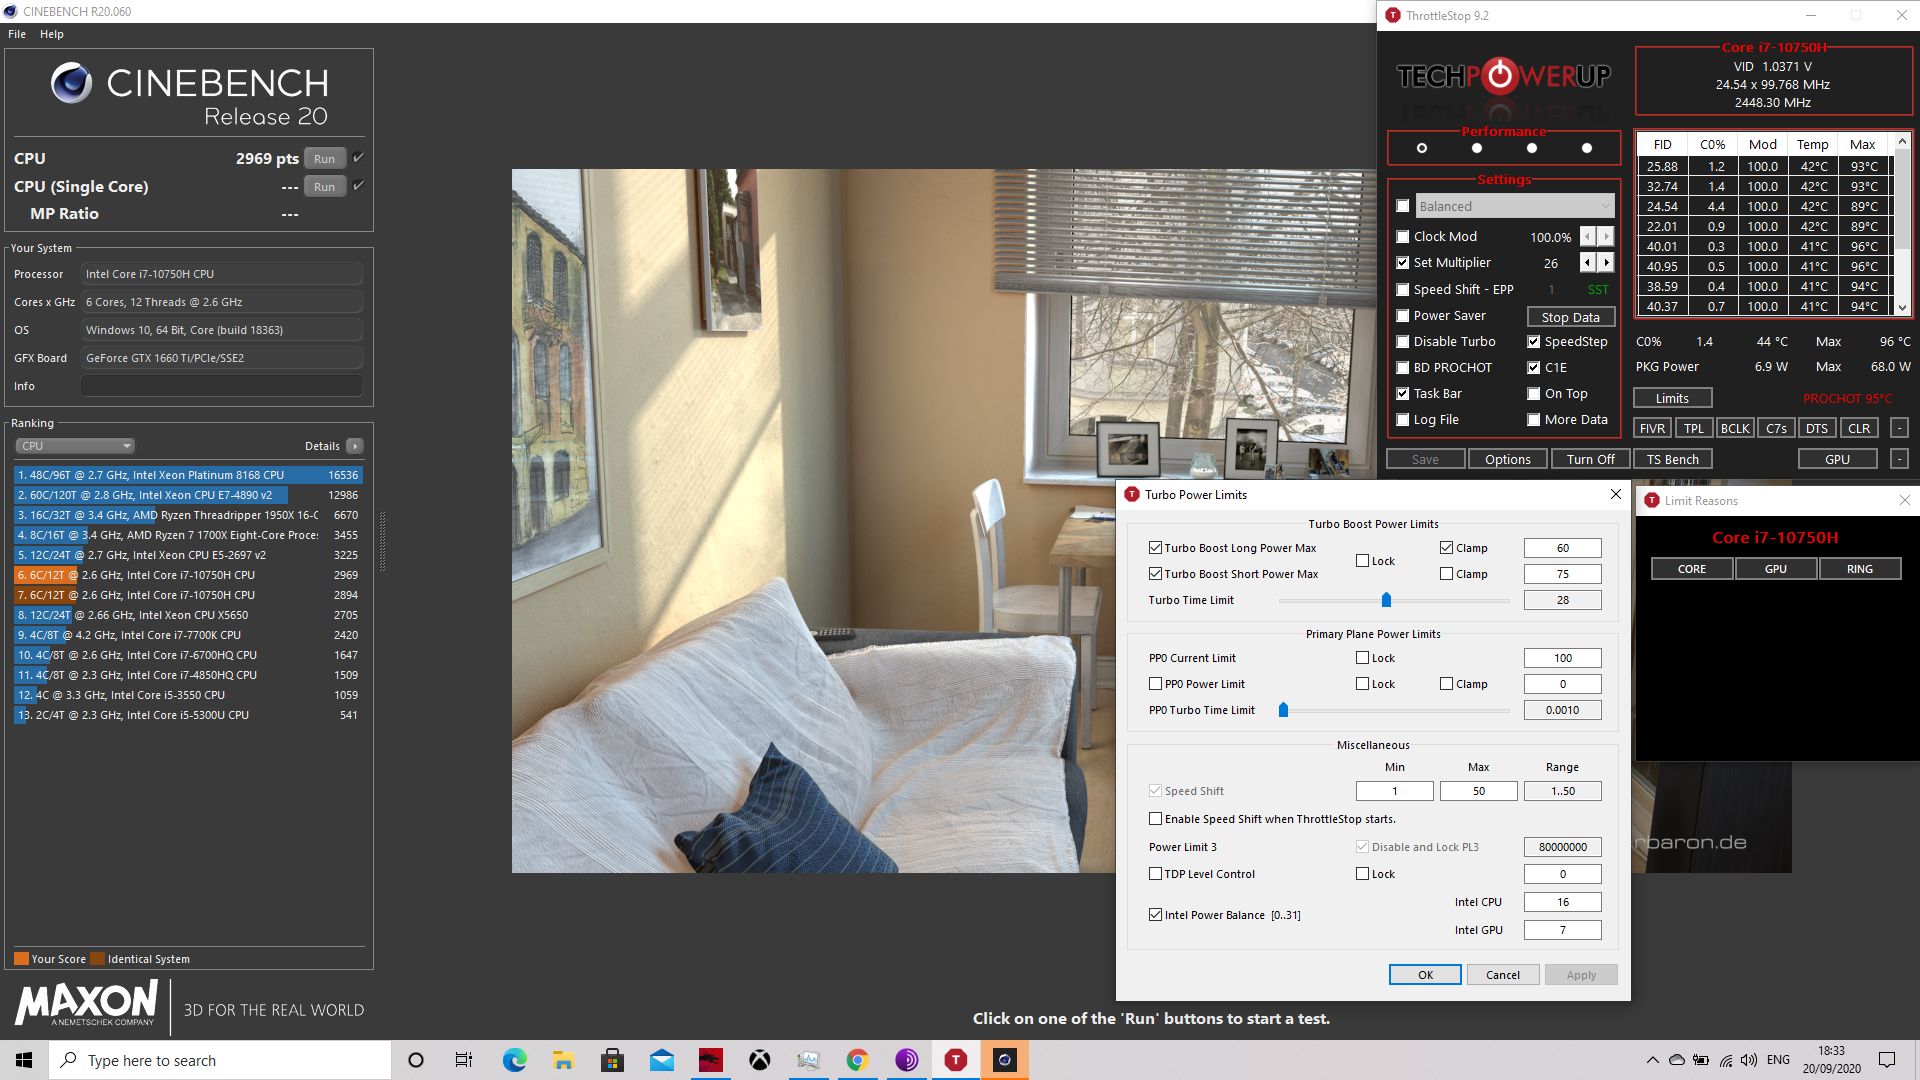Open File Explorer from taskbar

click(x=563, y=1060)
